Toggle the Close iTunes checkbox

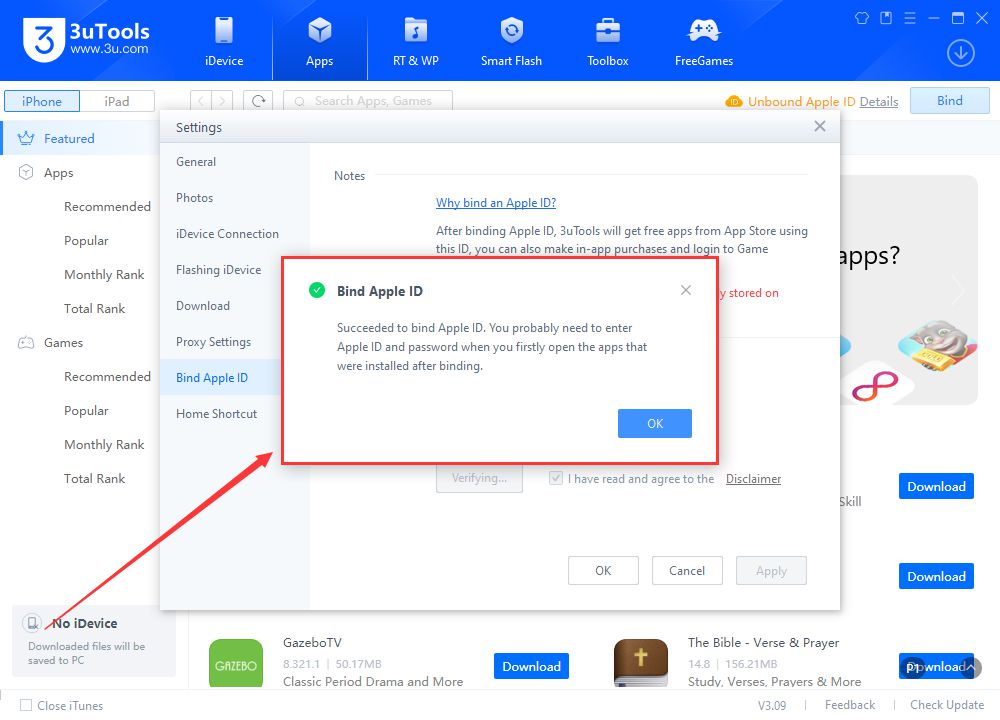(x=26, y=705)
